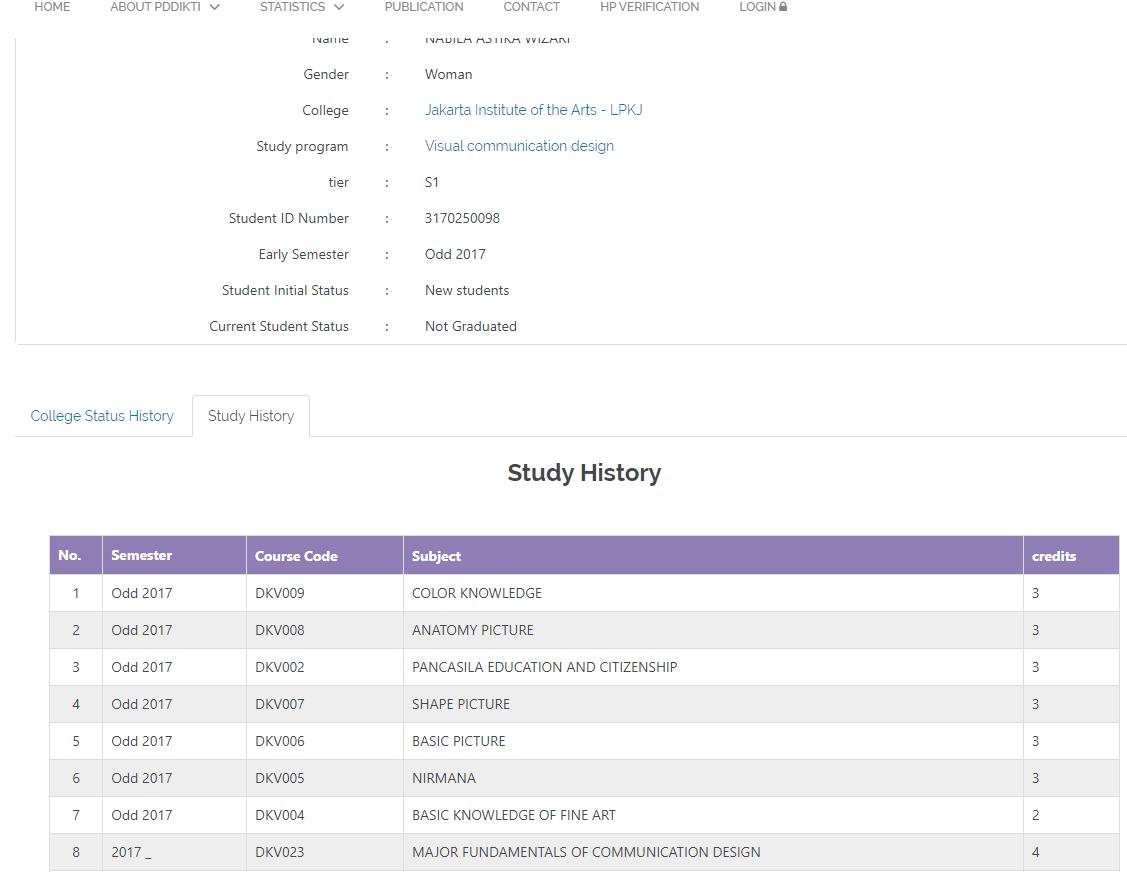
Task: Expand the ABOUT PDDIKTI dropdown chevron
Action: tap(214, 7)
